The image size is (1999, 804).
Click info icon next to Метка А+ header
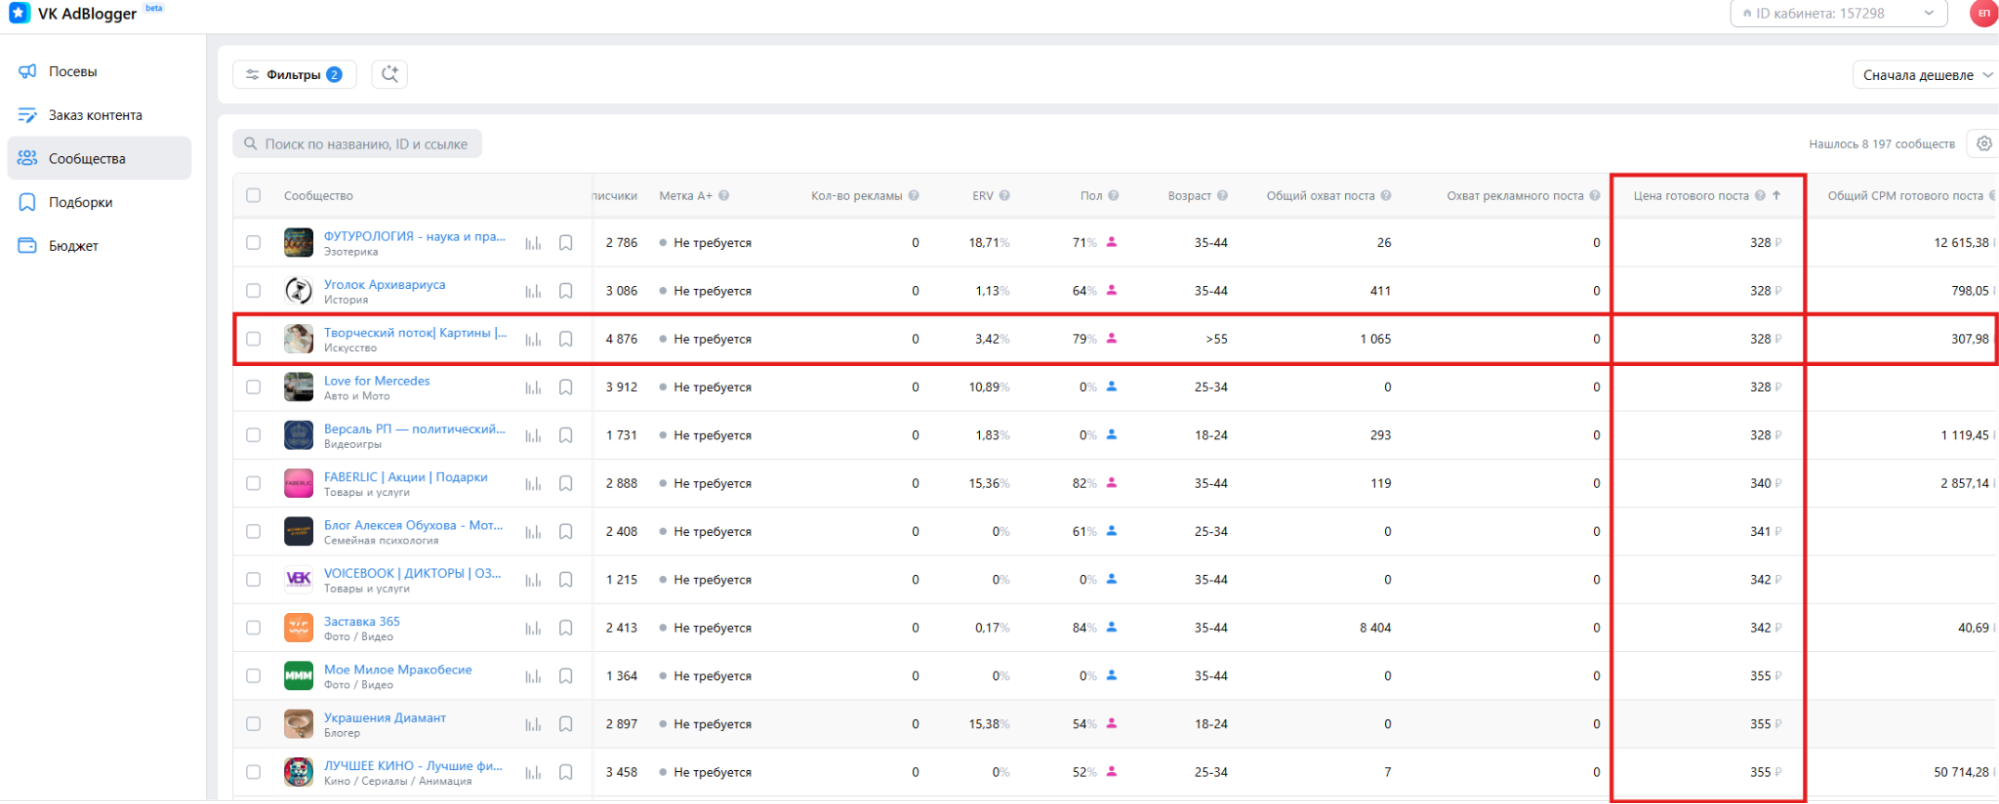coord(724,196)
